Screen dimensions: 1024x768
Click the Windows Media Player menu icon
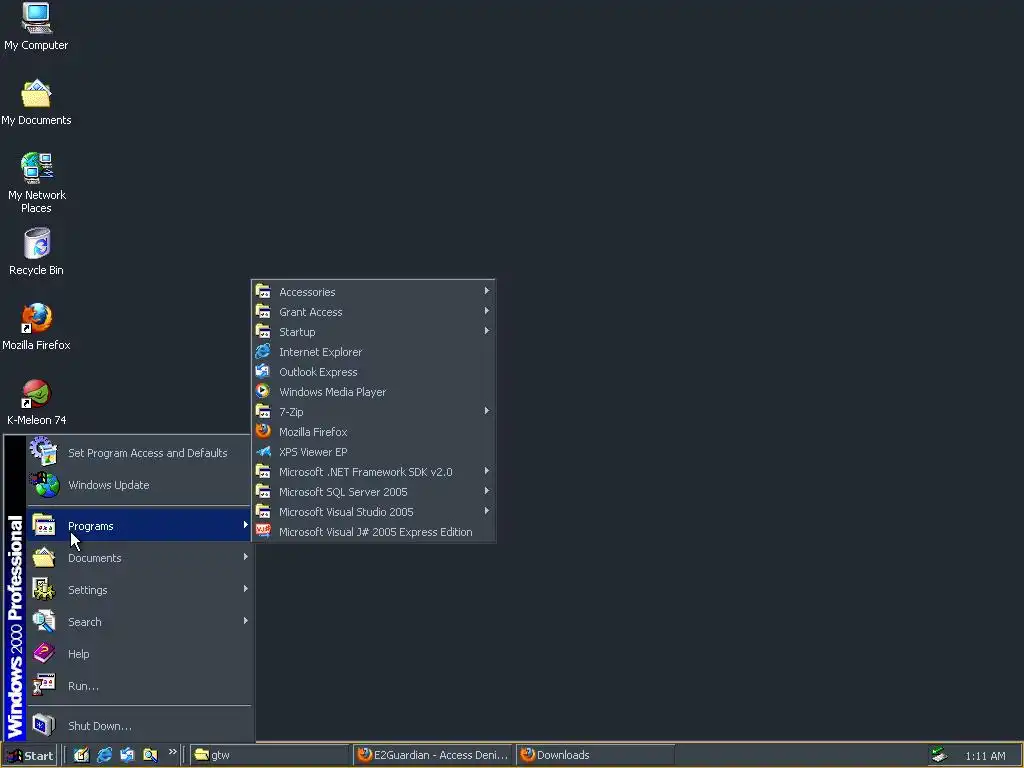point(263,391)
